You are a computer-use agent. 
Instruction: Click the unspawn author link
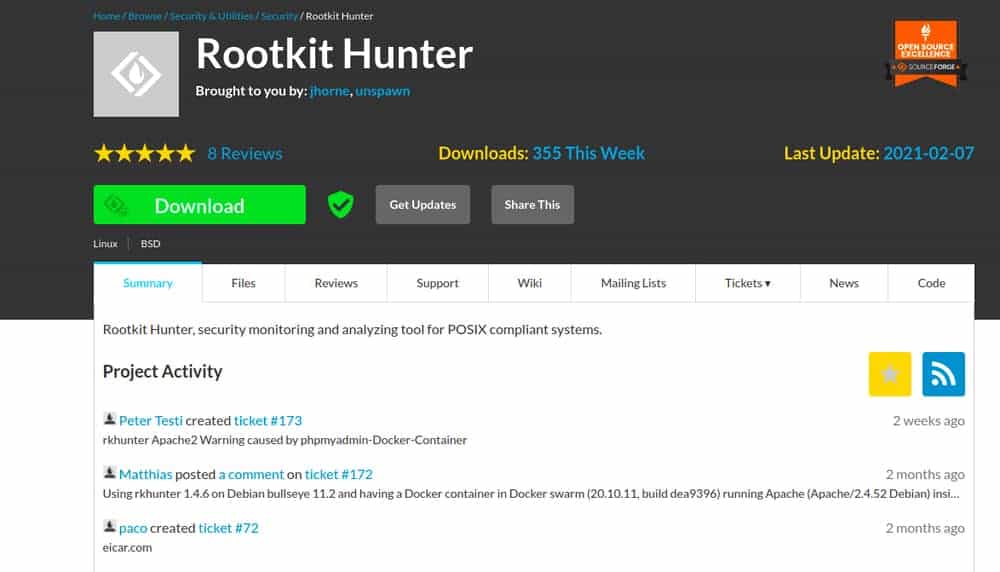(x=383, y=91)
